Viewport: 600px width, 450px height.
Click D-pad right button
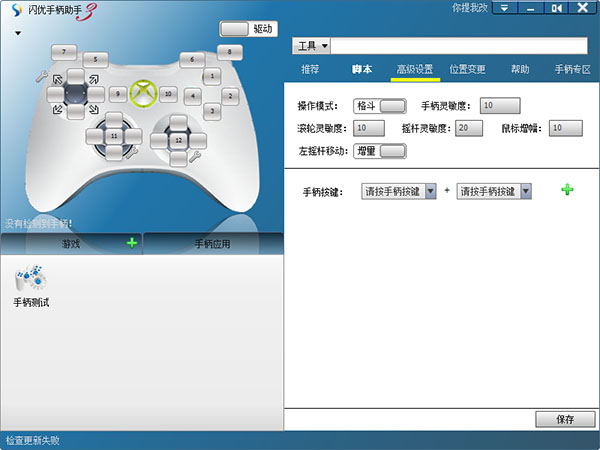(x=96, y=95)
